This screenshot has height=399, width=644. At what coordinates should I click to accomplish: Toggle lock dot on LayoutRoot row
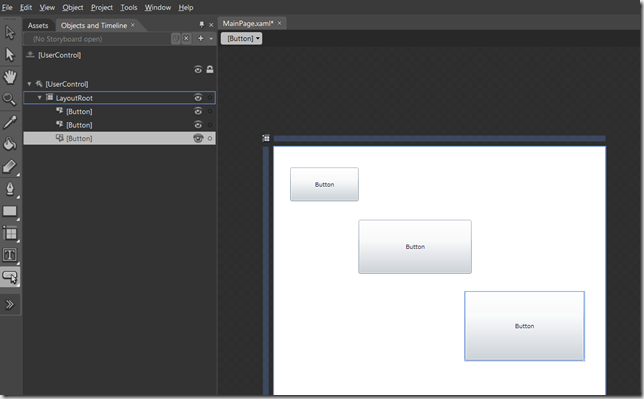point(210,98)
